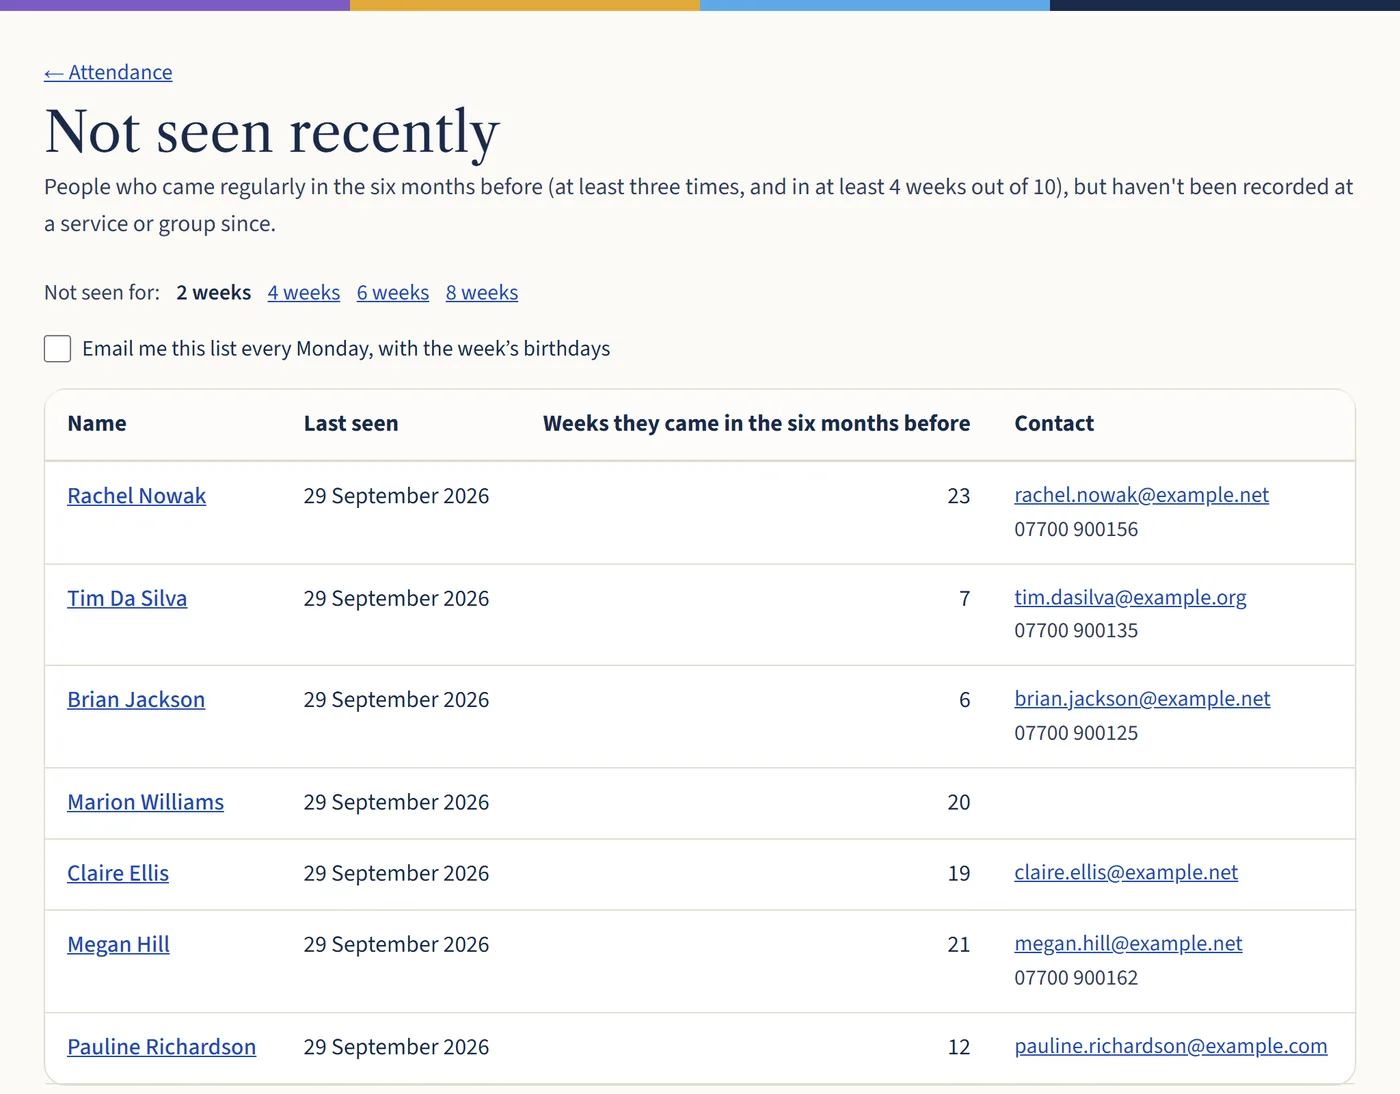Click Tim Da Silva's weeks count 7

(x=964, y=598)
